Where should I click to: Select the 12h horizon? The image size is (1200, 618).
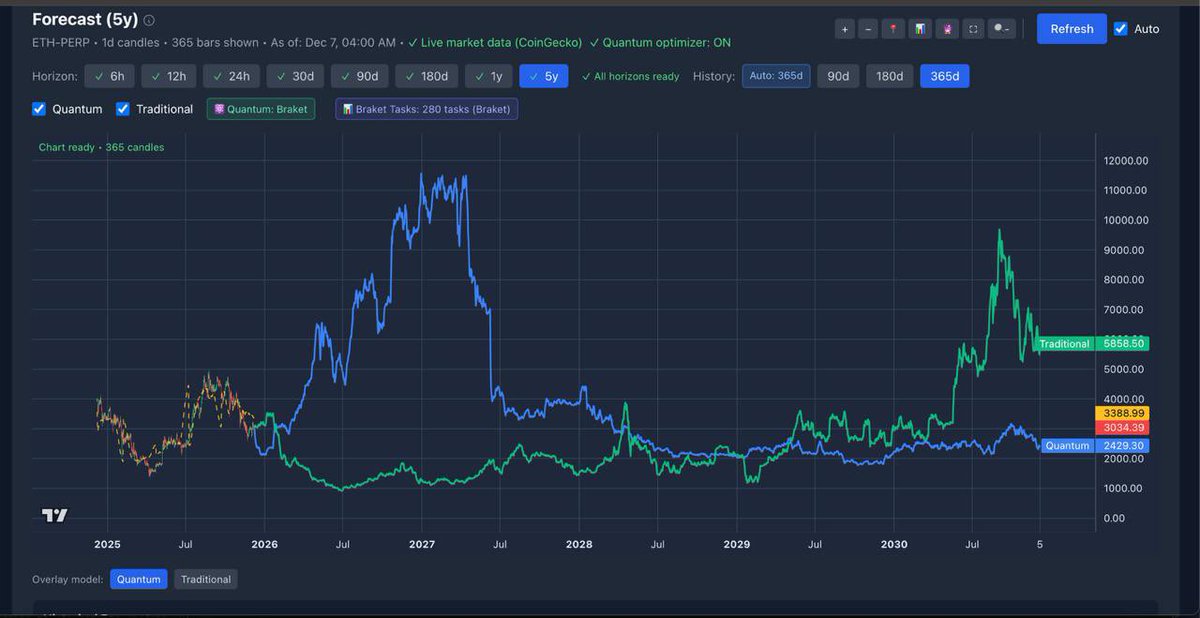169,76
